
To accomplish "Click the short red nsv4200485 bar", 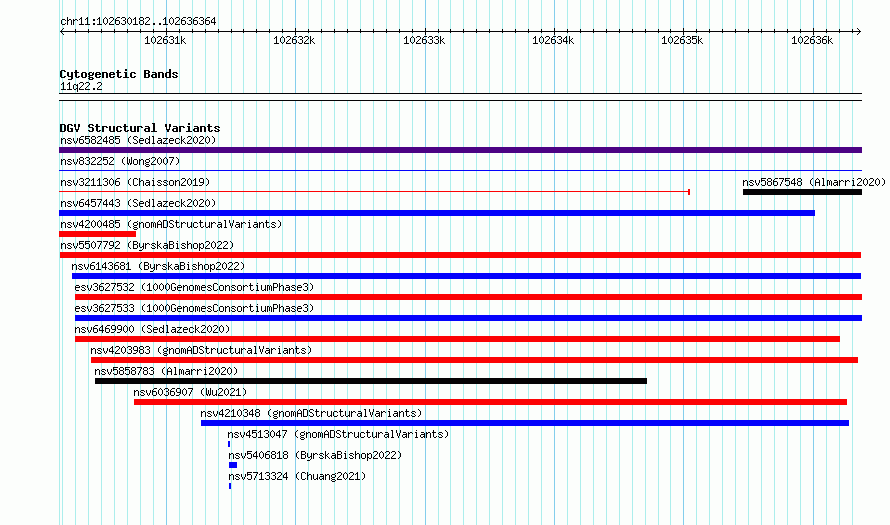I will click(98, 234).
